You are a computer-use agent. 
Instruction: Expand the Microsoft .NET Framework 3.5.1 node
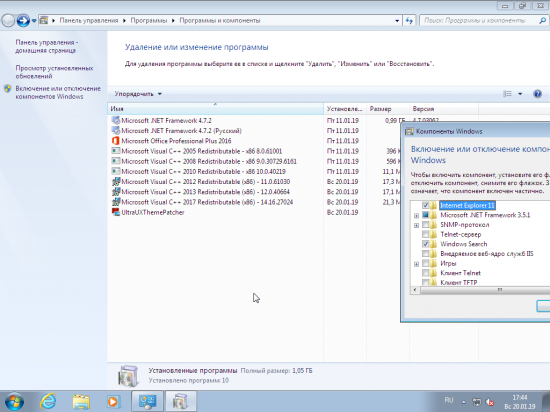click(416, 216)
